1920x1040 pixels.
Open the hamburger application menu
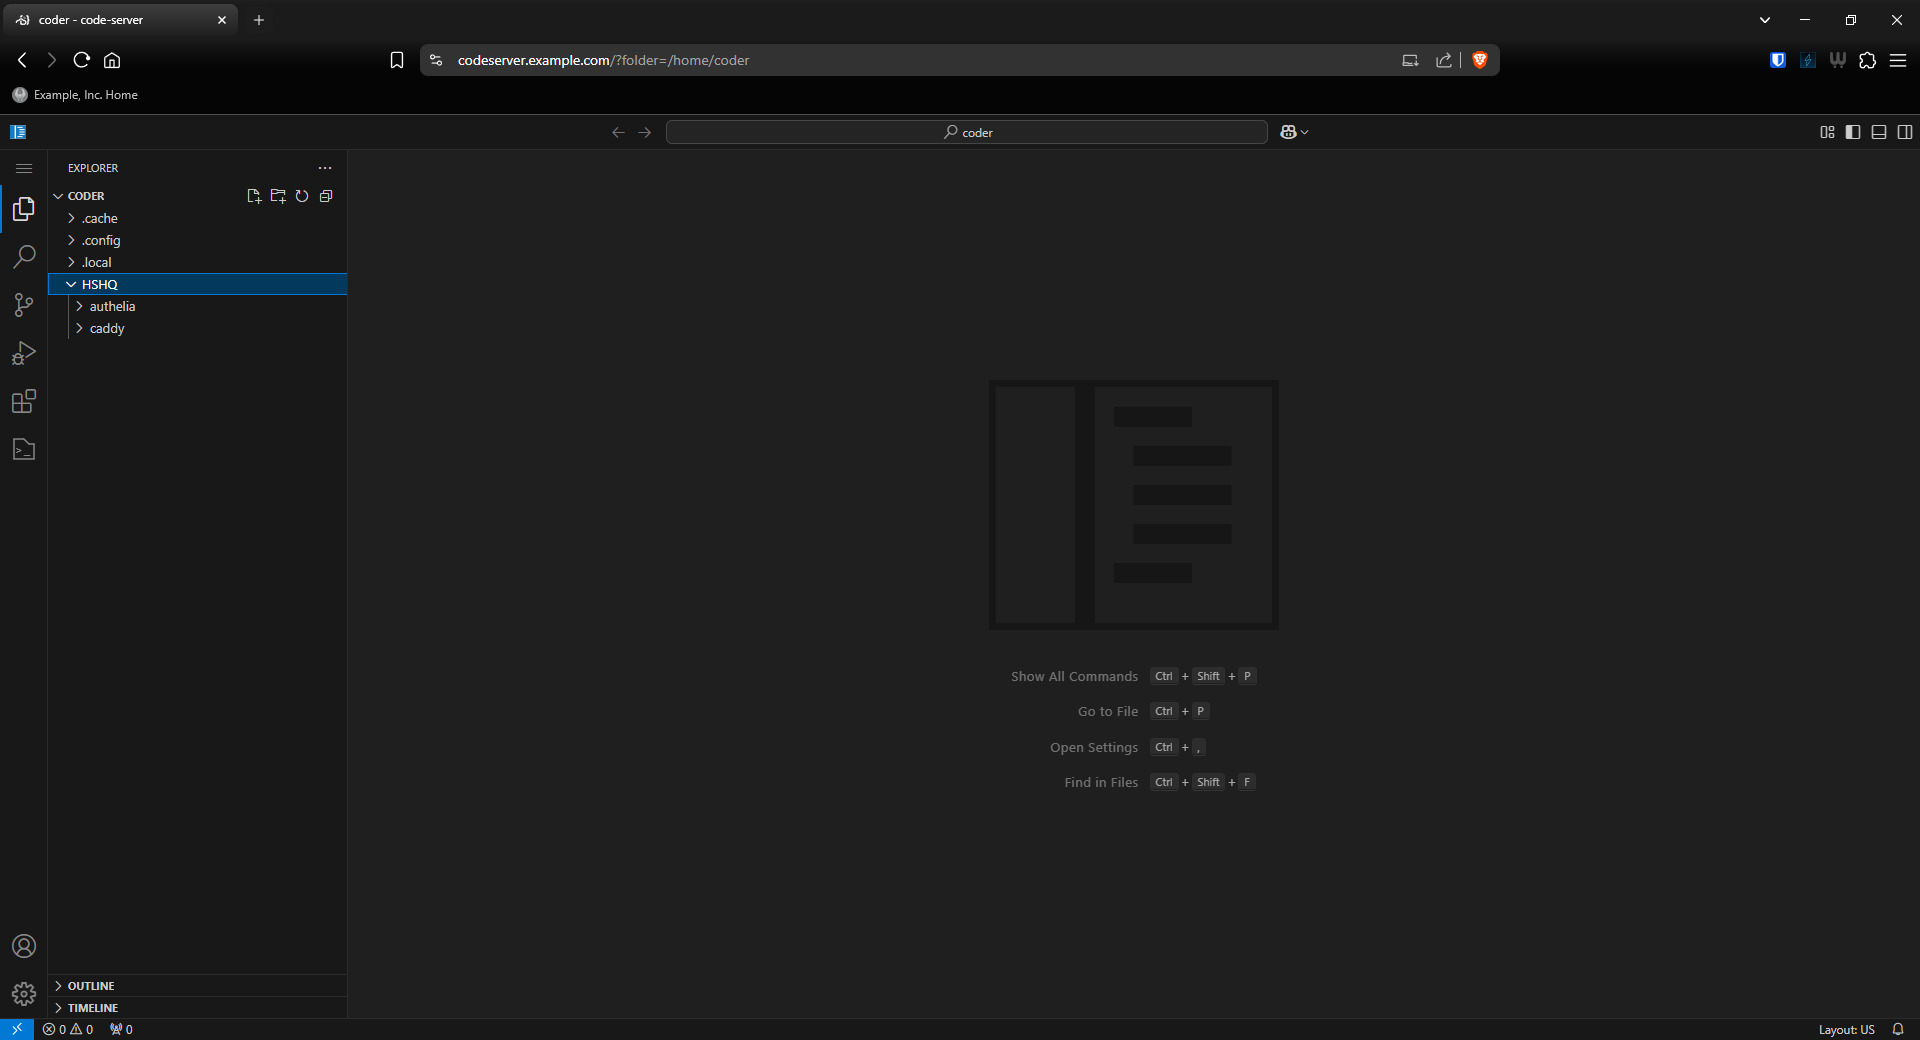coord(24,168)
